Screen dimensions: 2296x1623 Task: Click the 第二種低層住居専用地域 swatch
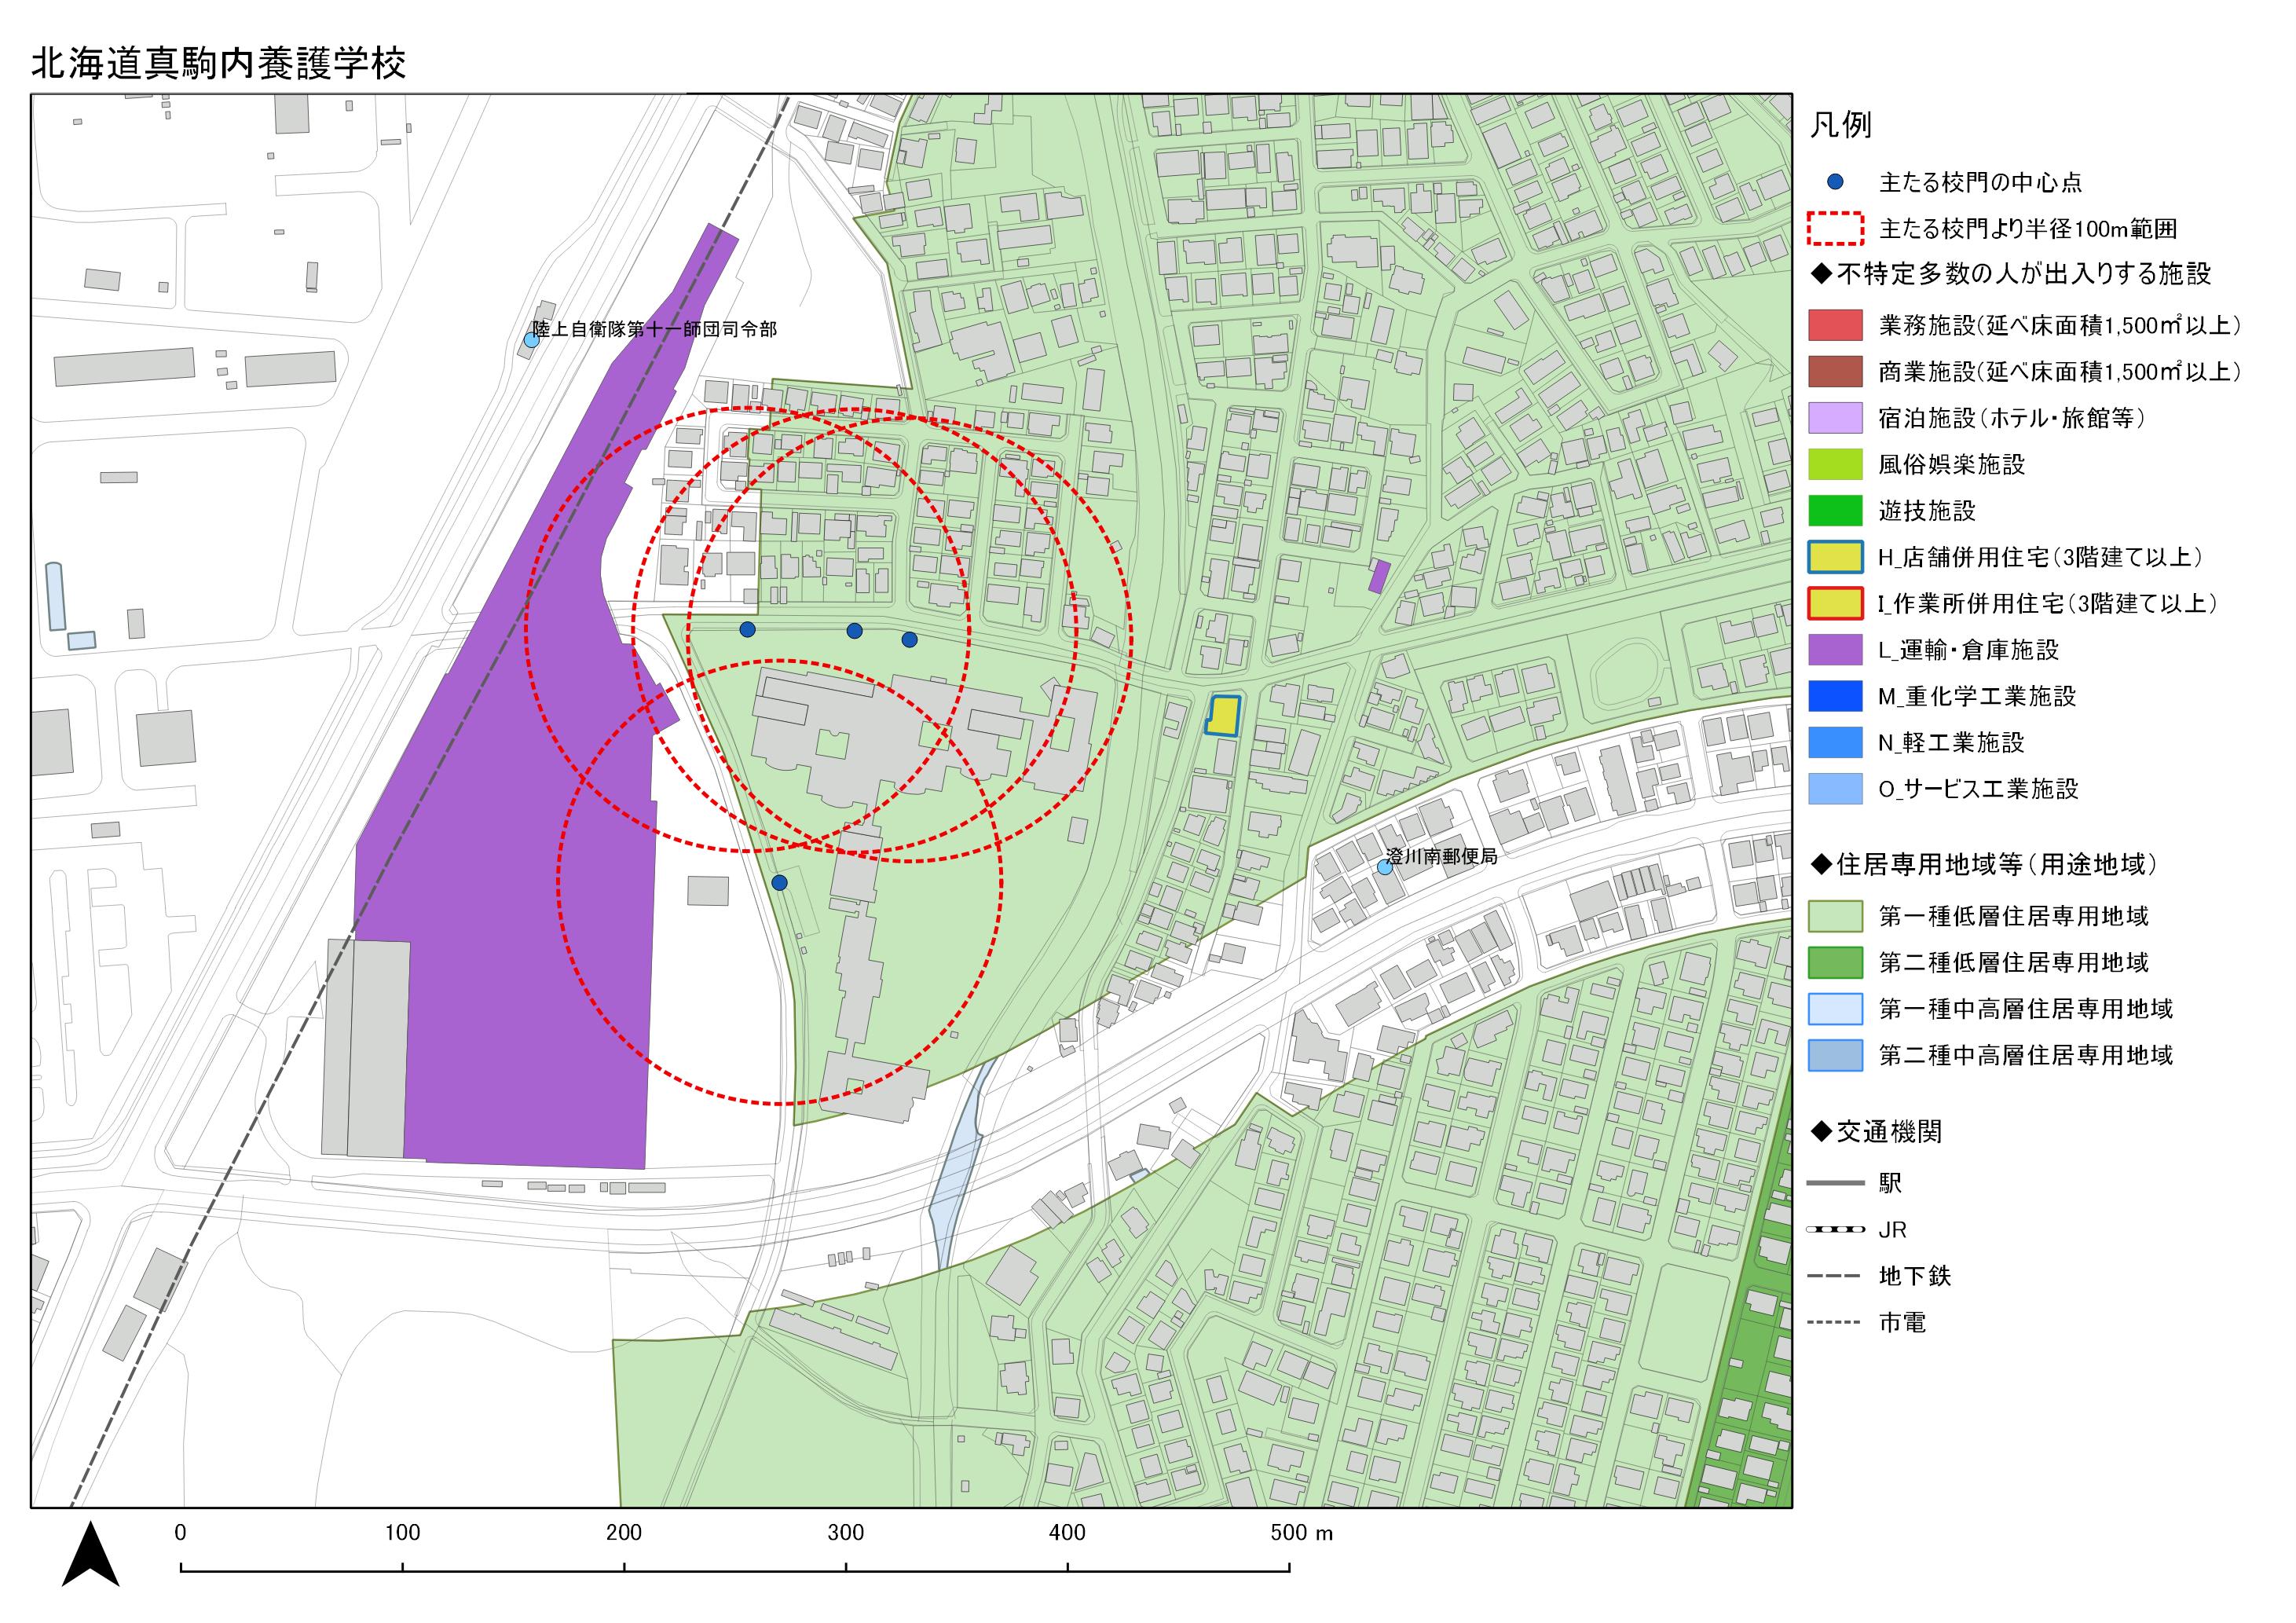[1835, 963]
